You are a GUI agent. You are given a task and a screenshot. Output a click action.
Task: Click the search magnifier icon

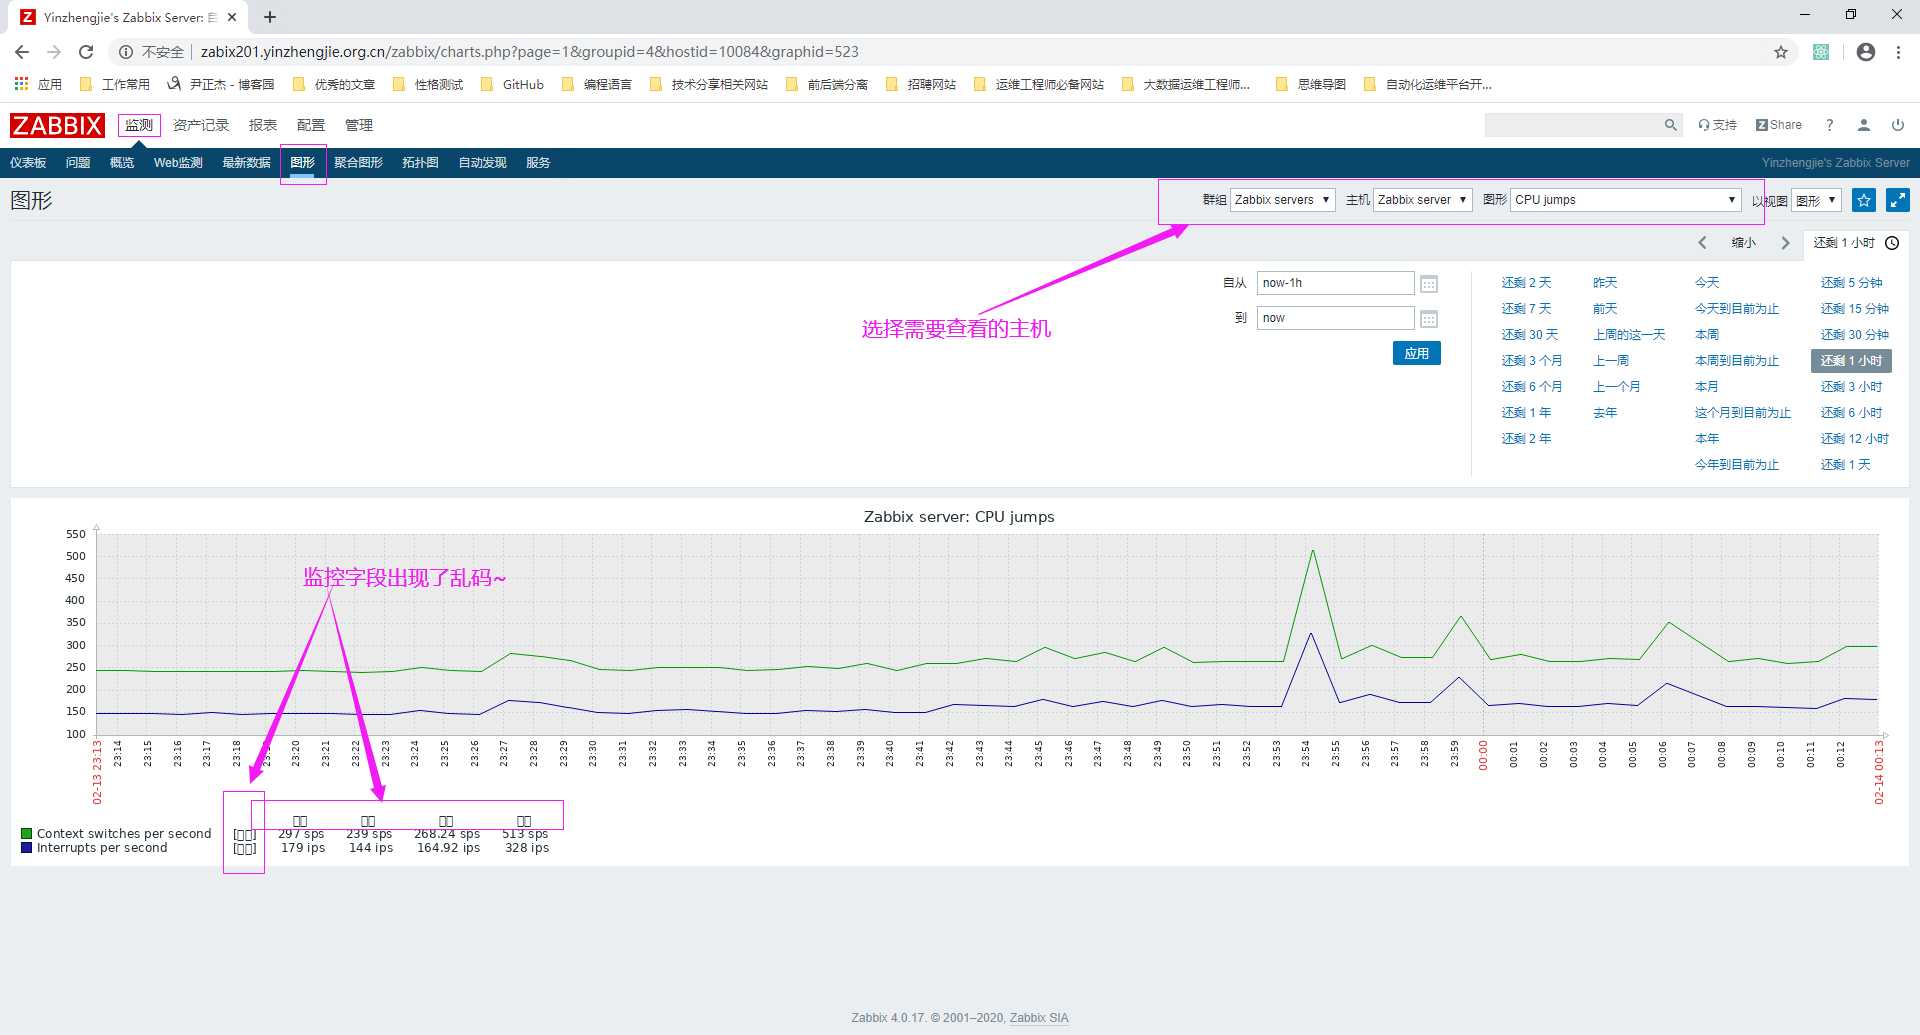click(x=1670, y=125)
